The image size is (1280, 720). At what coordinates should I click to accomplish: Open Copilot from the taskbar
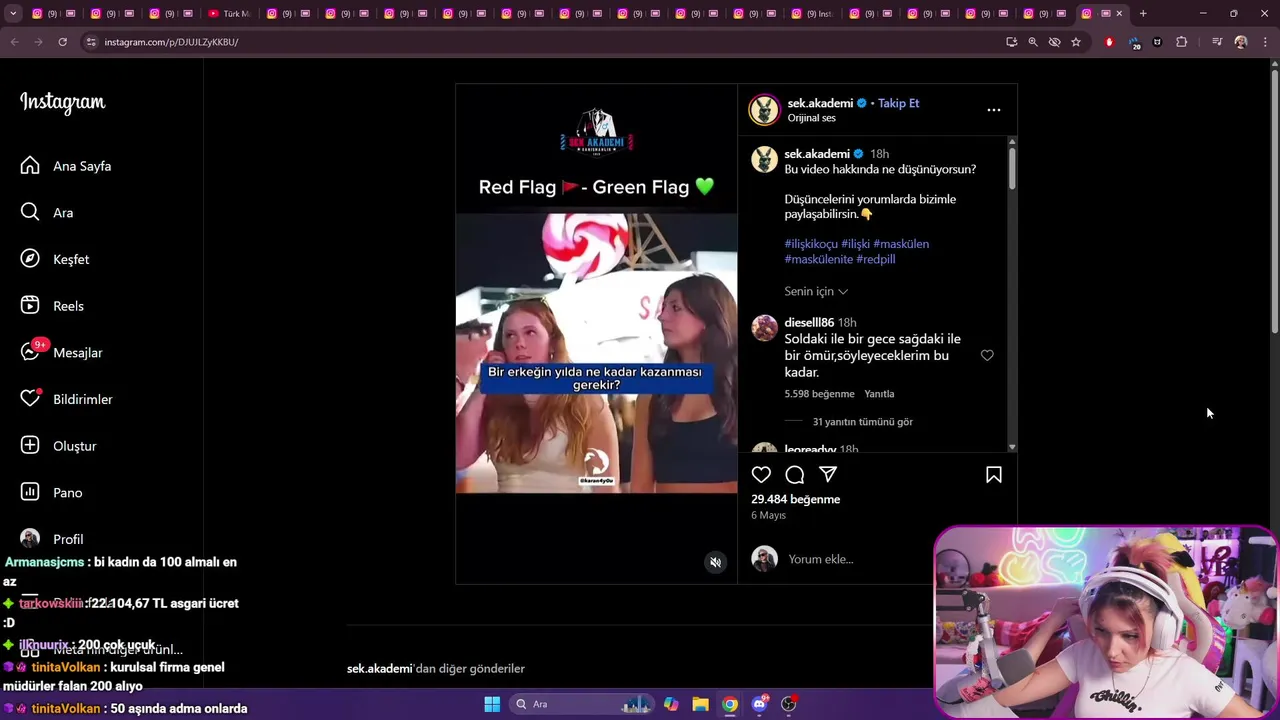(x=671, y=704)
